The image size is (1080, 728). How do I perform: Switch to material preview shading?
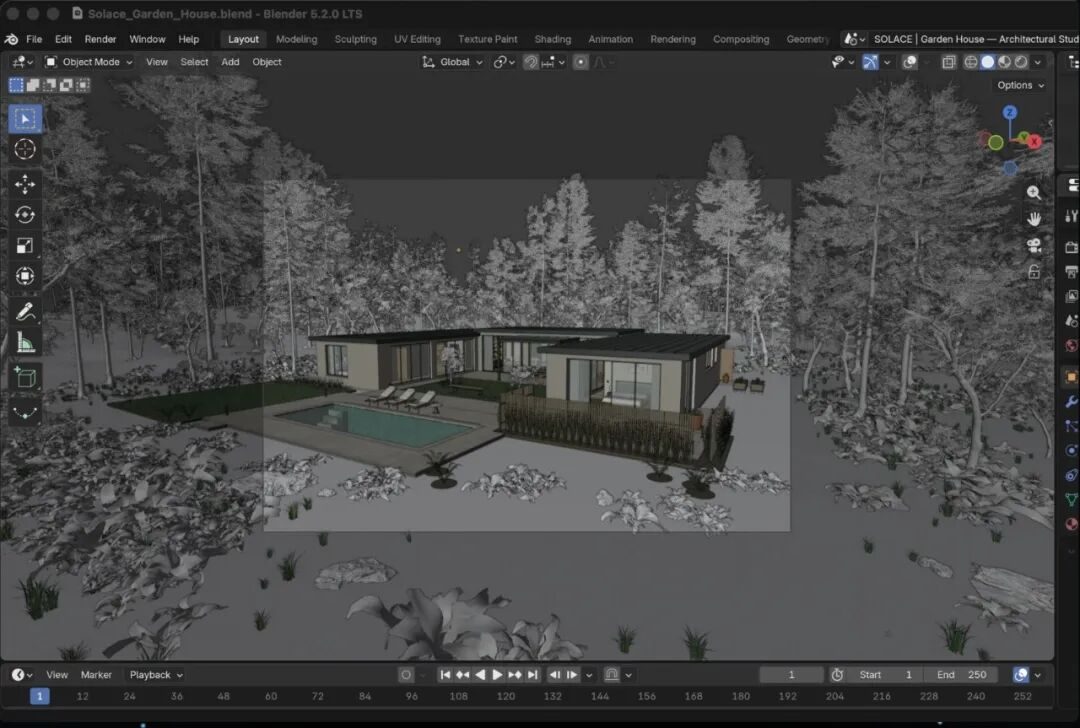(x=1004, y=62)
